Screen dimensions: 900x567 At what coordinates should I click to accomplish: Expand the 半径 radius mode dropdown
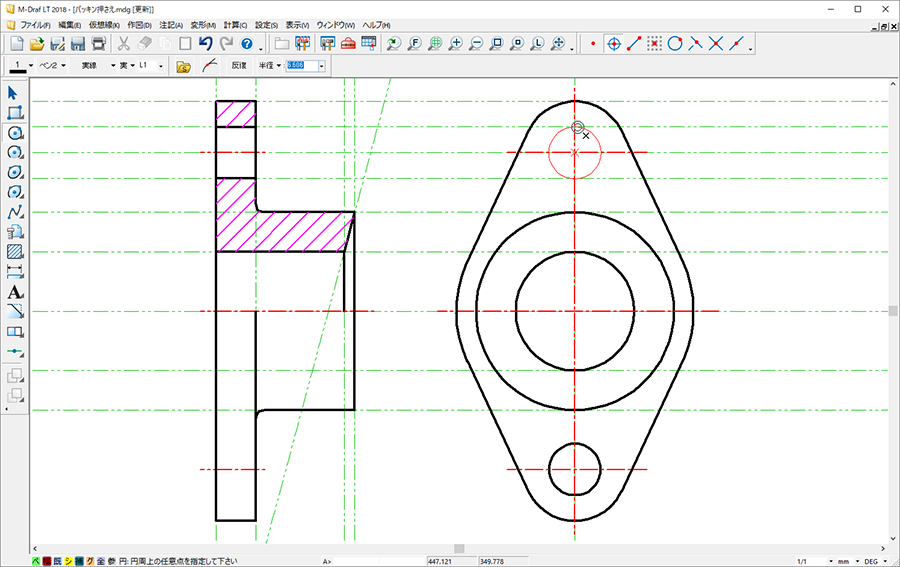point(271,66)
